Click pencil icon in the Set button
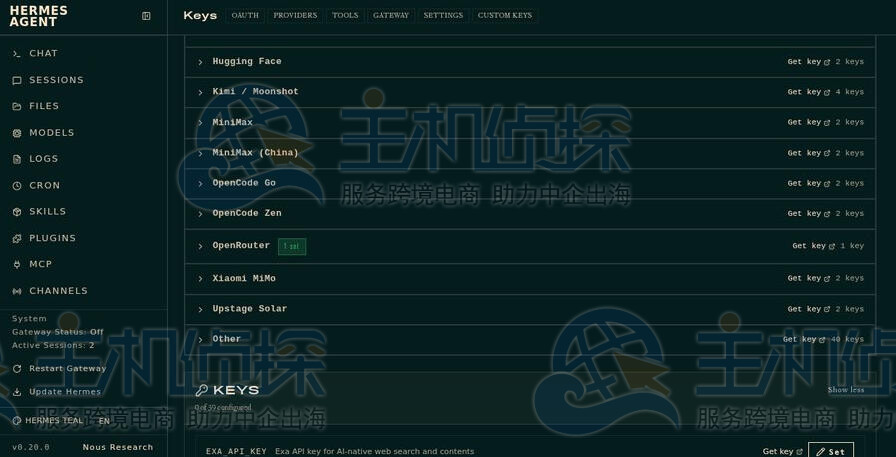 [x=821, y=452]
